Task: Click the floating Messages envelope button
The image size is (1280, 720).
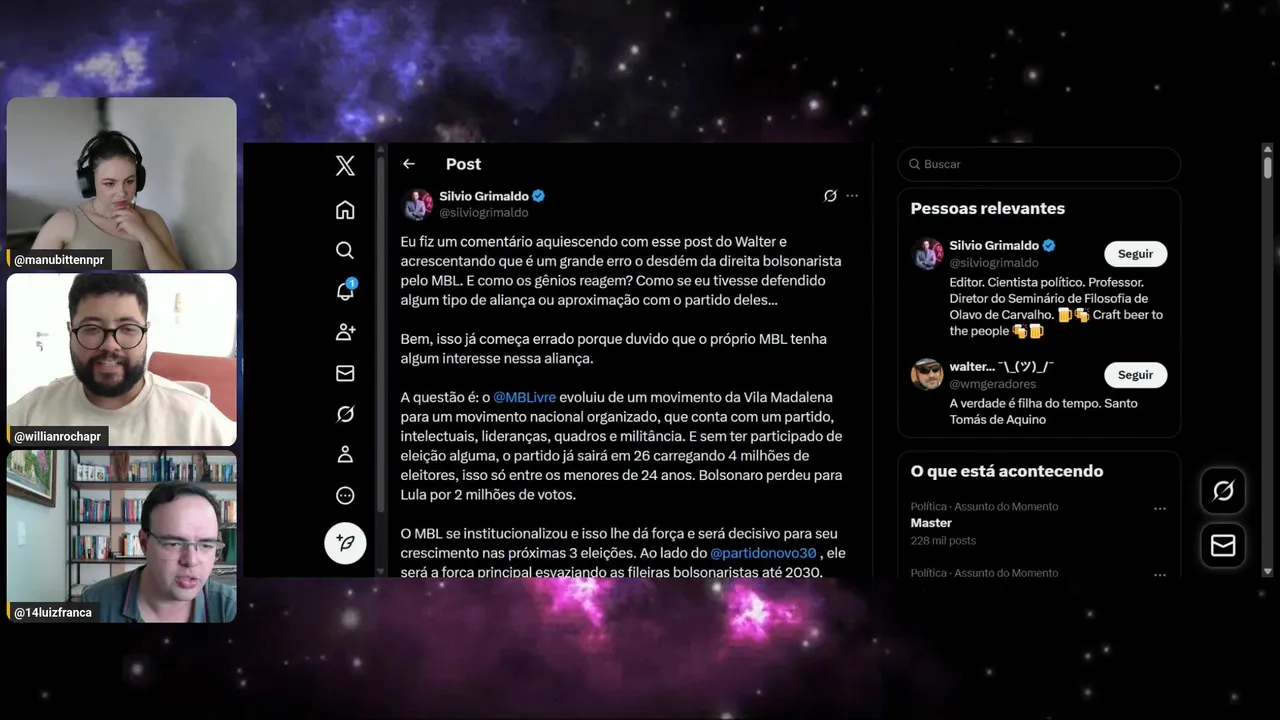Action: [x=1223, y=545]
